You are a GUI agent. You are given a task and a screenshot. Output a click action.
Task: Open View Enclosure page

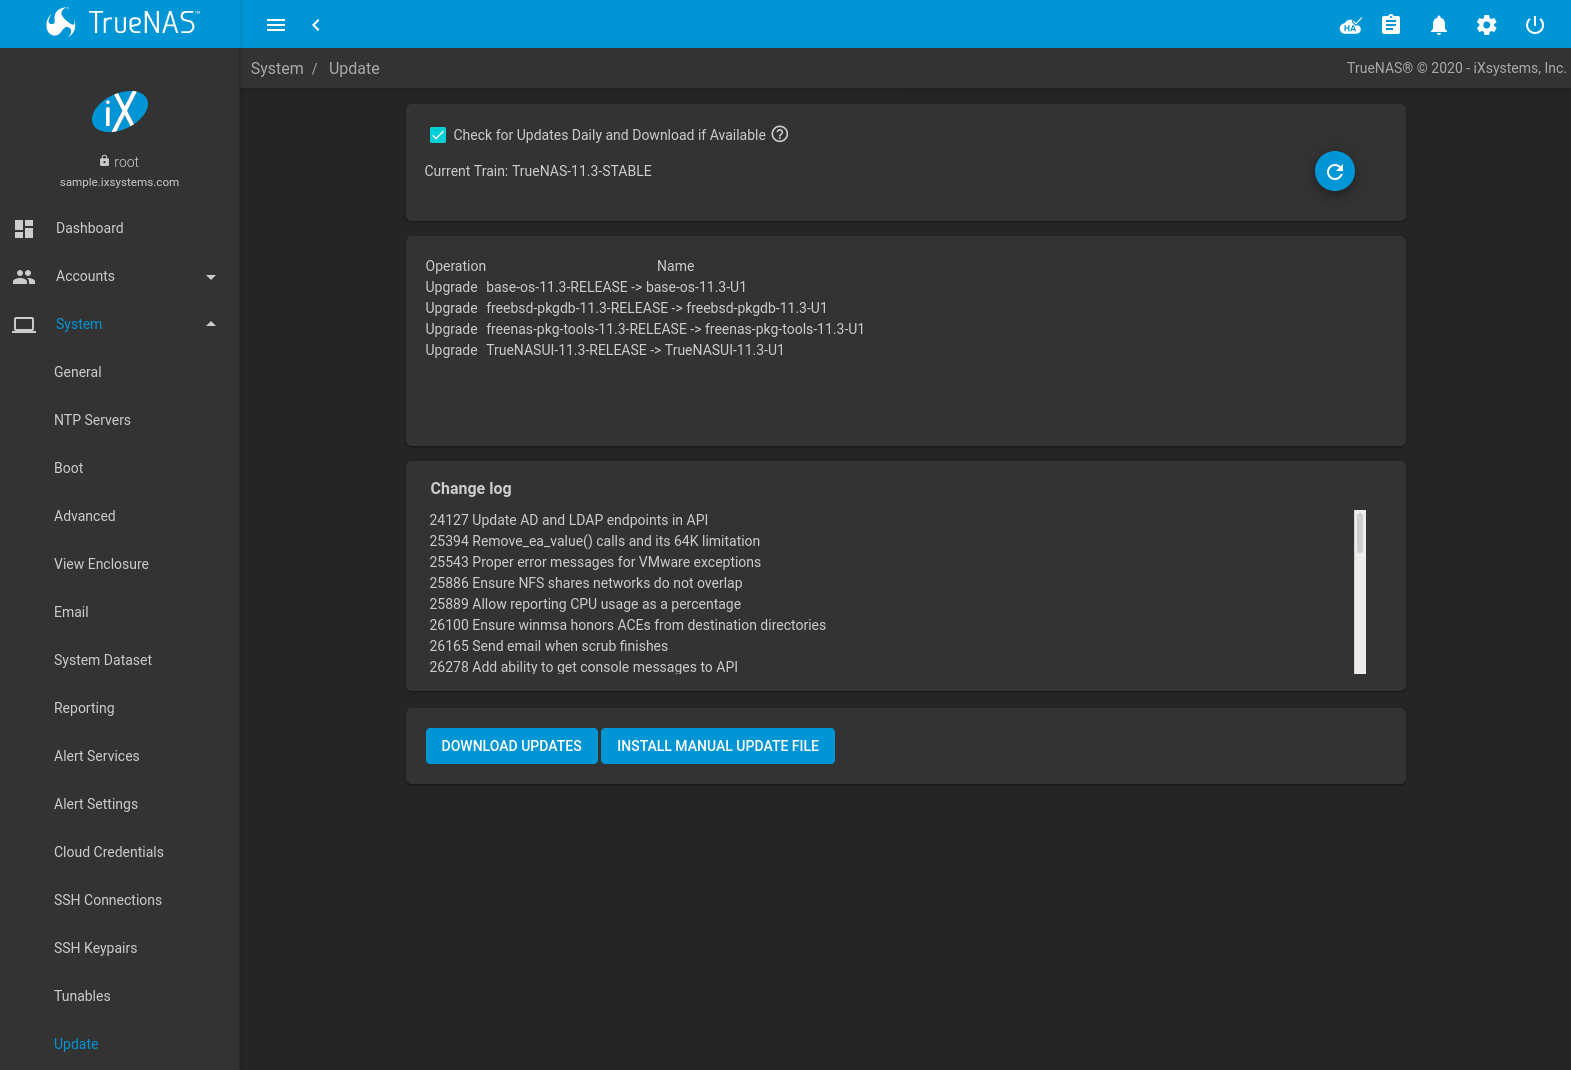[101, 564]
